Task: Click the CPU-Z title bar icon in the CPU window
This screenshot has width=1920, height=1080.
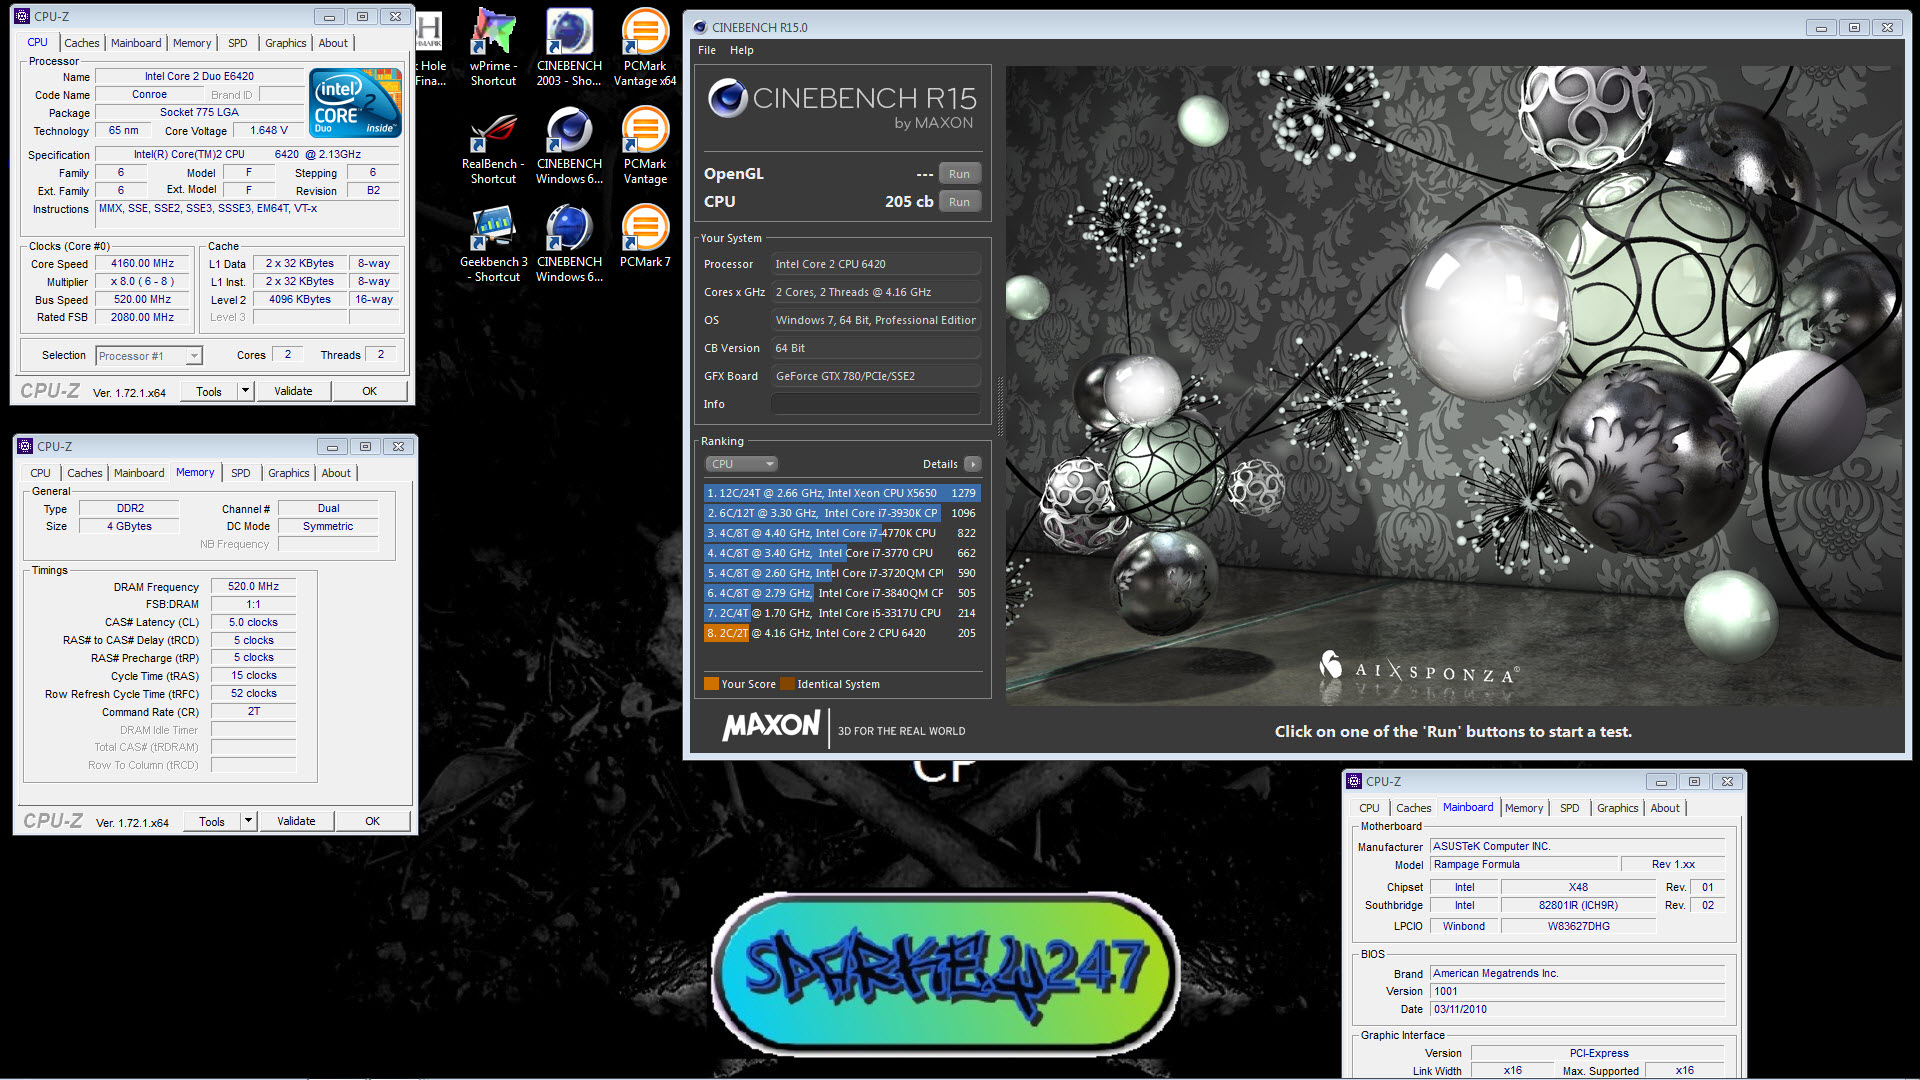Action: (23, 16)
